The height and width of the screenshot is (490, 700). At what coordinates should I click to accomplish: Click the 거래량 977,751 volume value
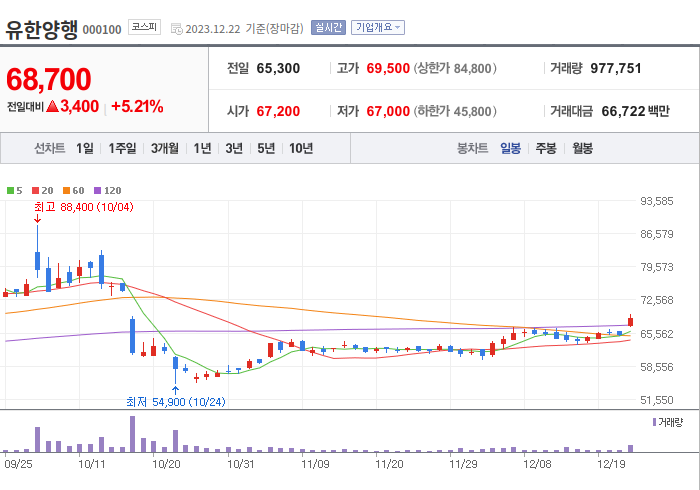tap(616, 68)
